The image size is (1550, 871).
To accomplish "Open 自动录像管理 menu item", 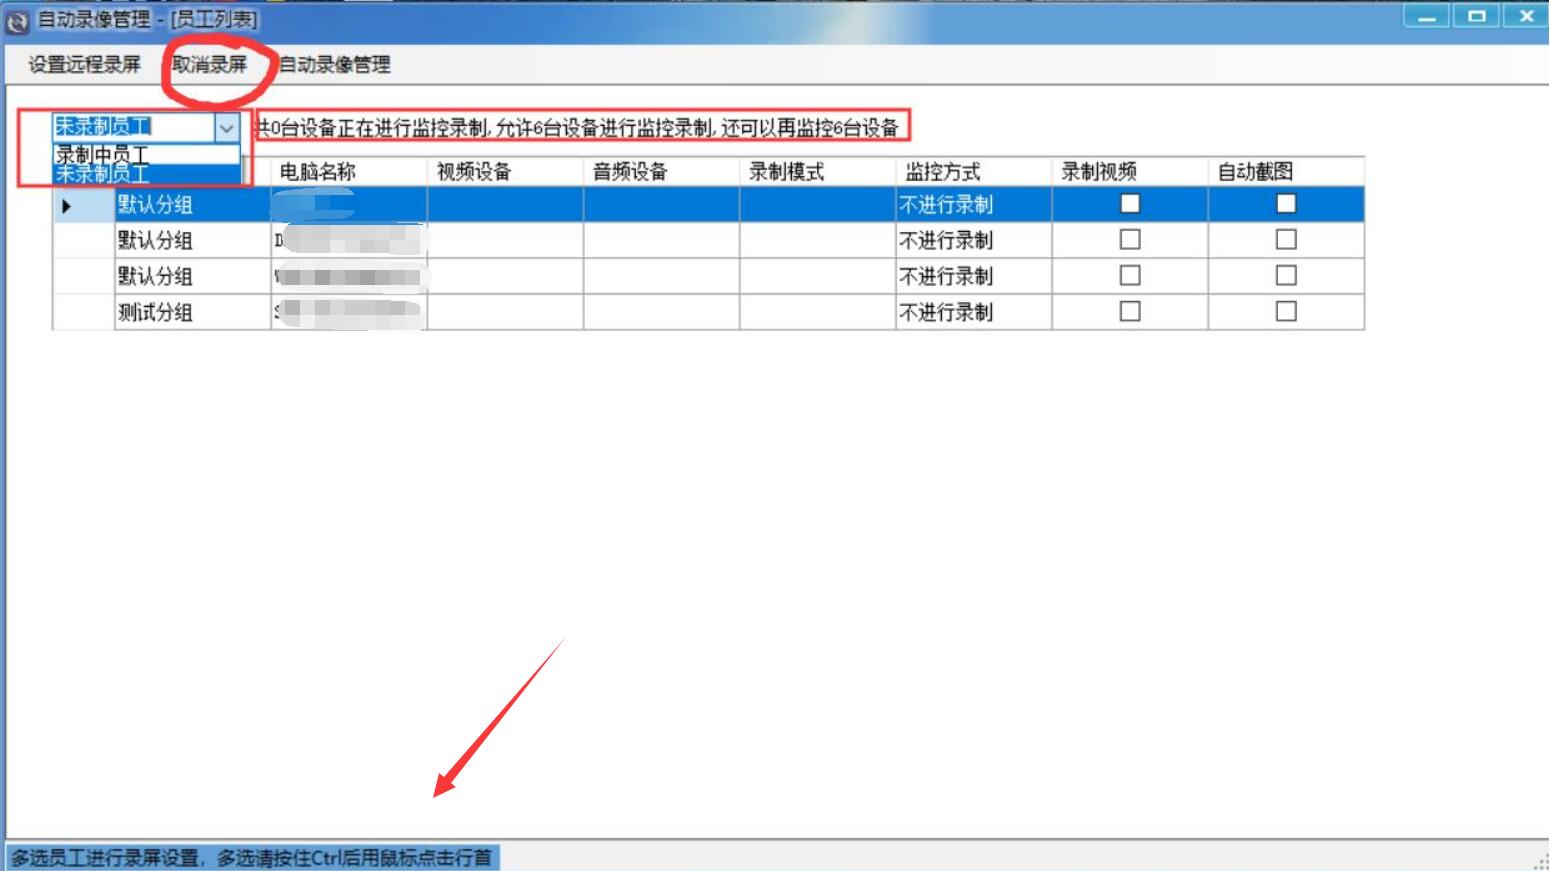I will [335, 65].
